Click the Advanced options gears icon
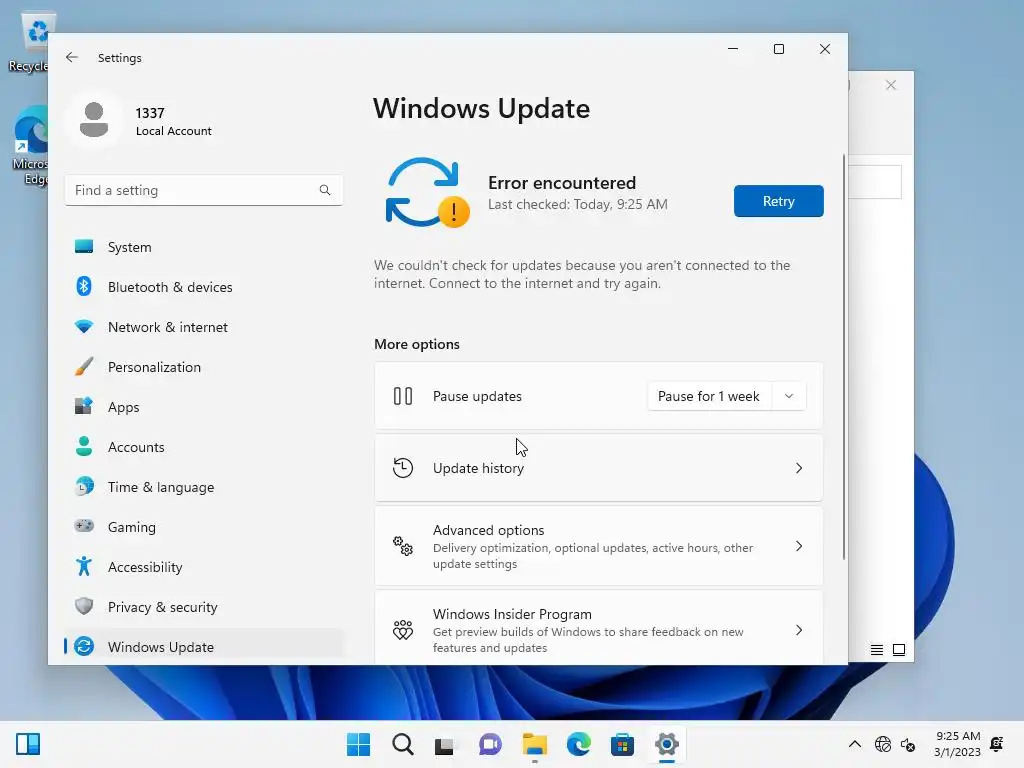 point(403,546)
